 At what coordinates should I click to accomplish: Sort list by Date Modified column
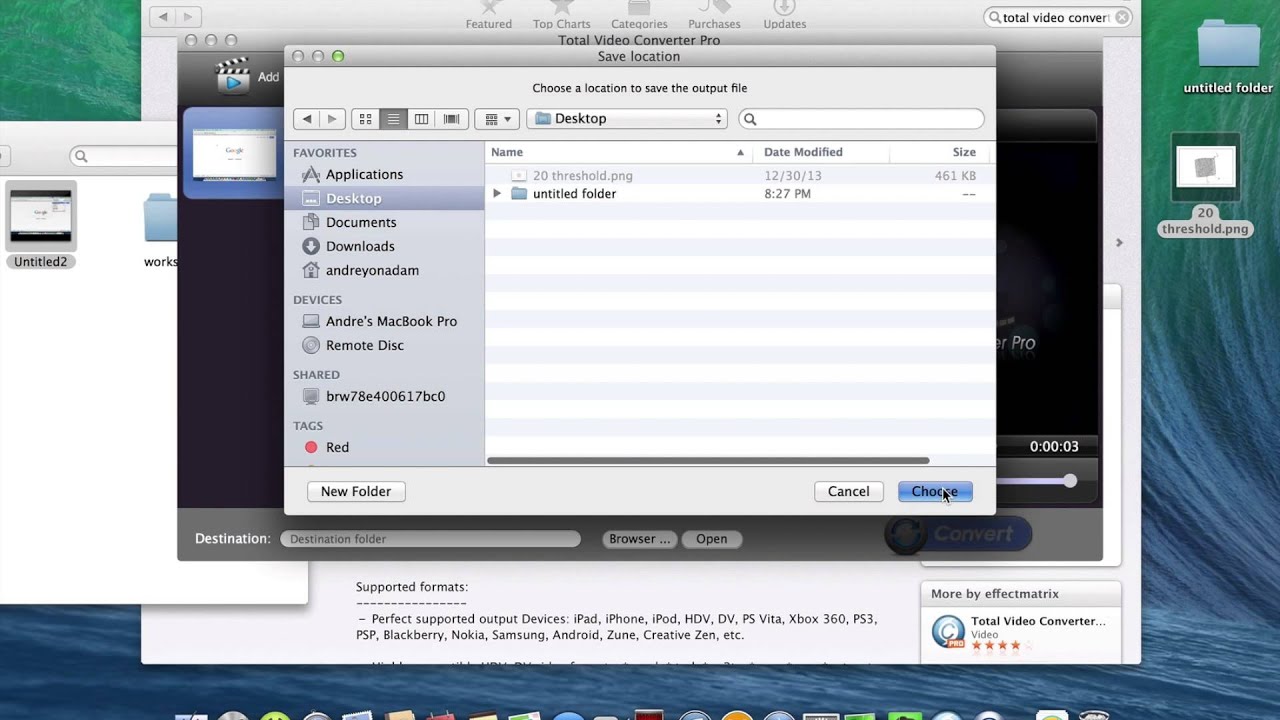point(821,152)
